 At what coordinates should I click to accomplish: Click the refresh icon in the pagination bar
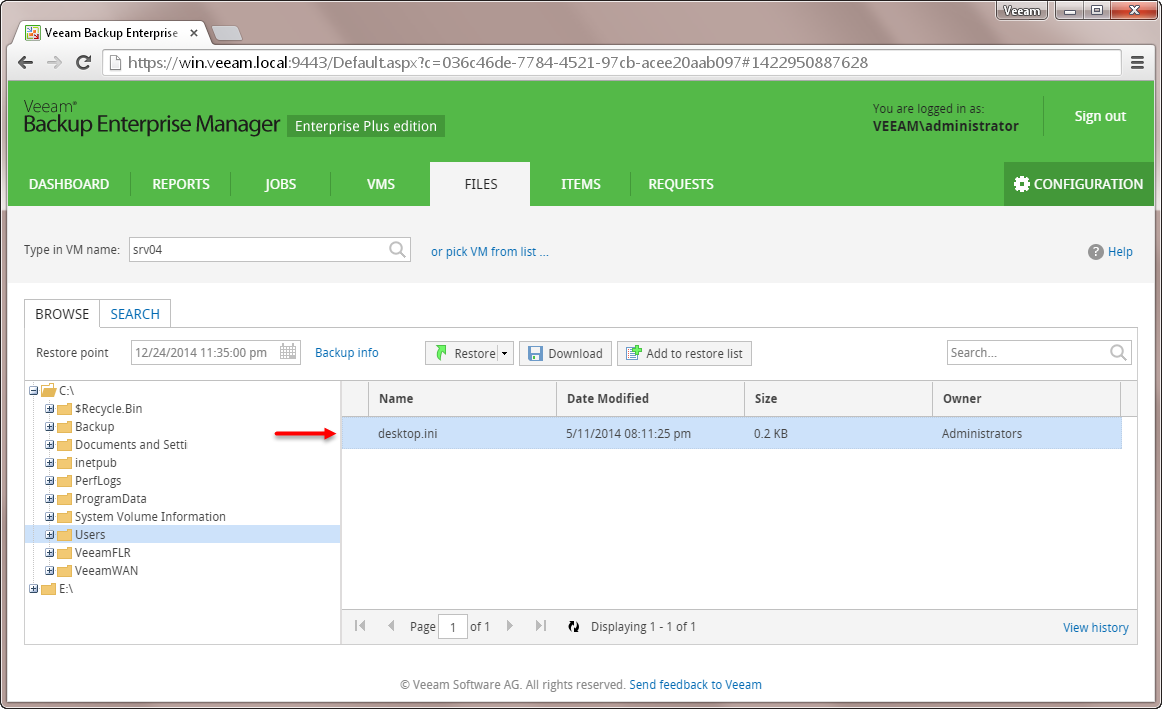click(x=573, y=626)
